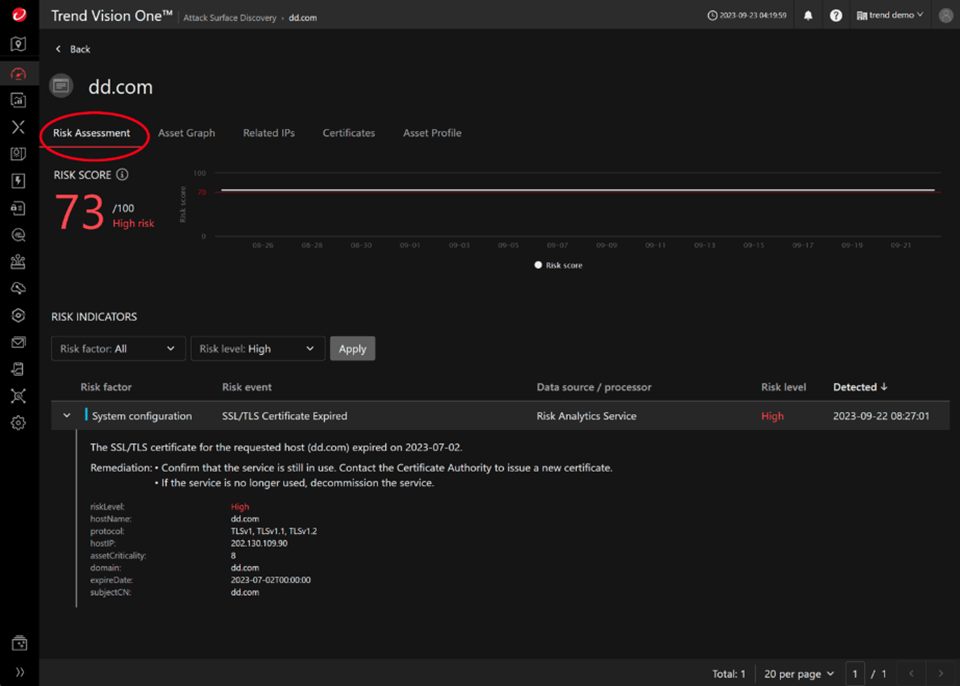The width and height of the screenshot is (960, 686).
Task: Open the help question mark icon
Action: 836,15
